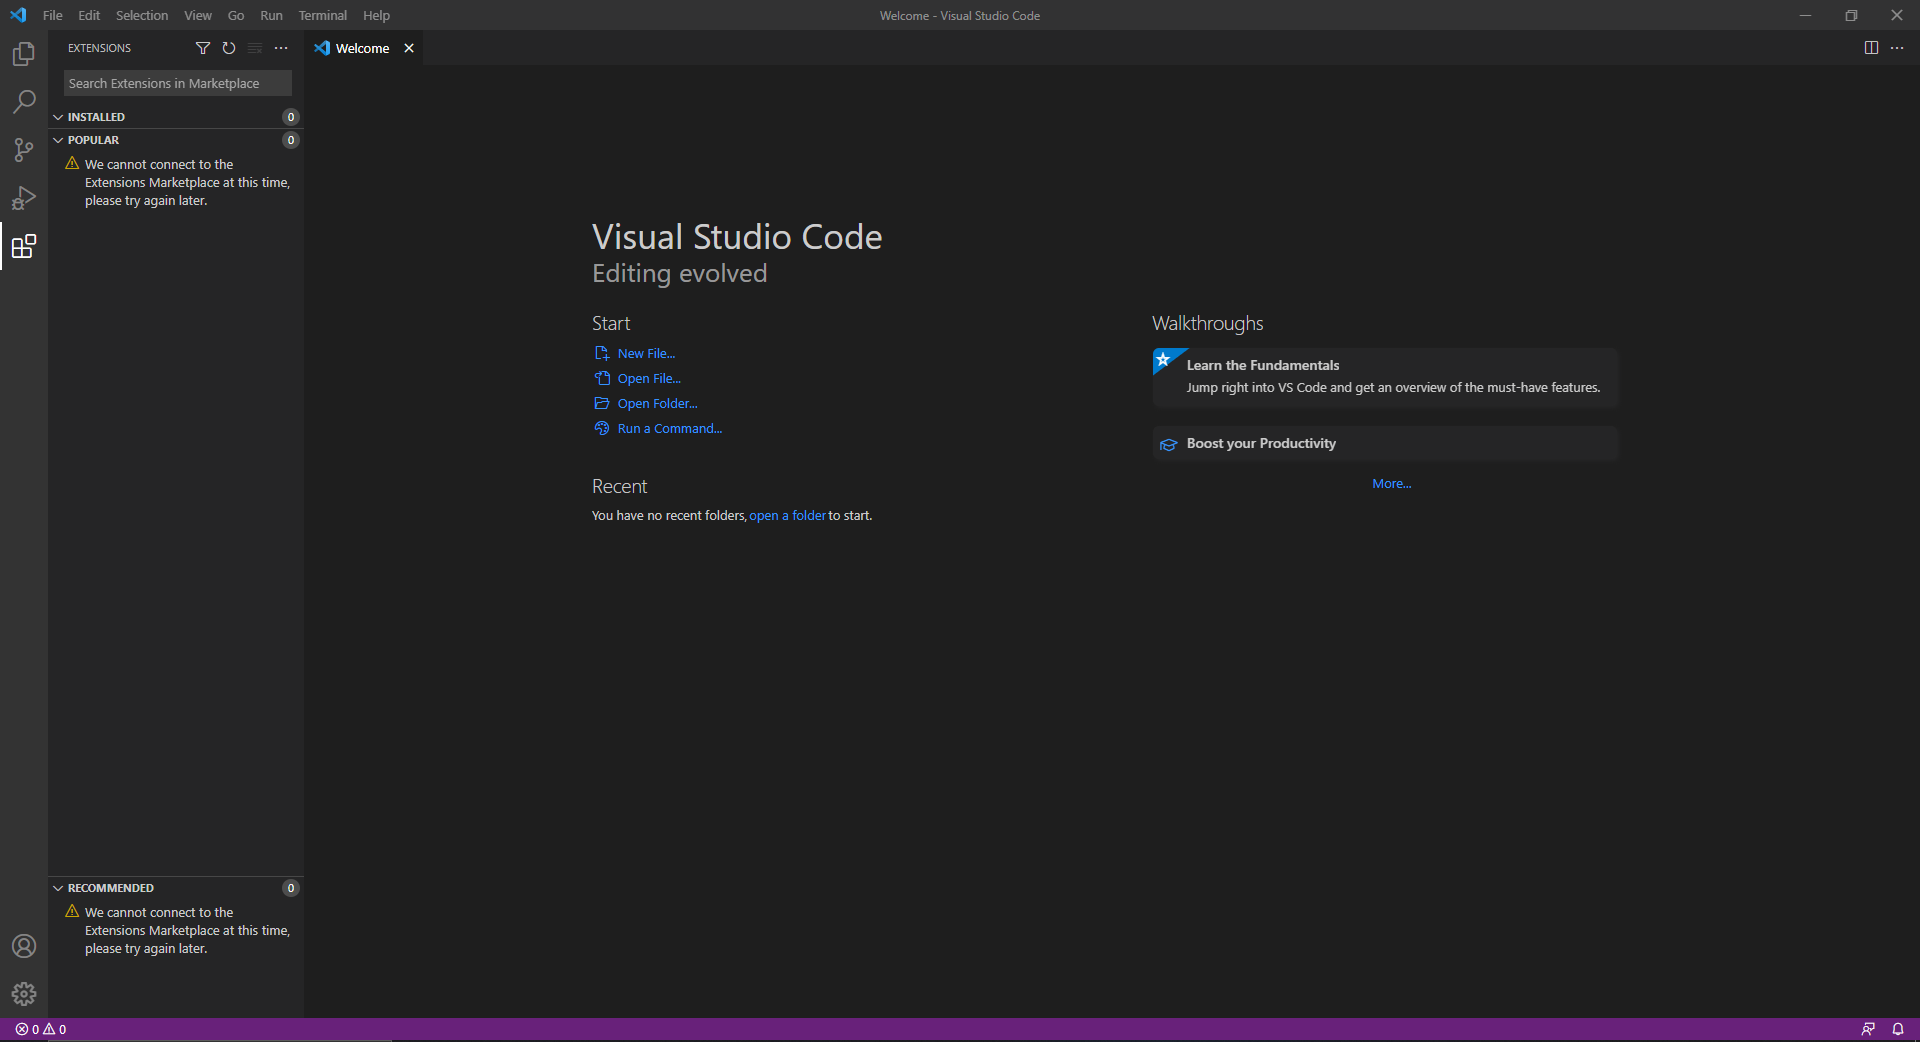Open Extensions views and more actions menu

click(281, 48)
